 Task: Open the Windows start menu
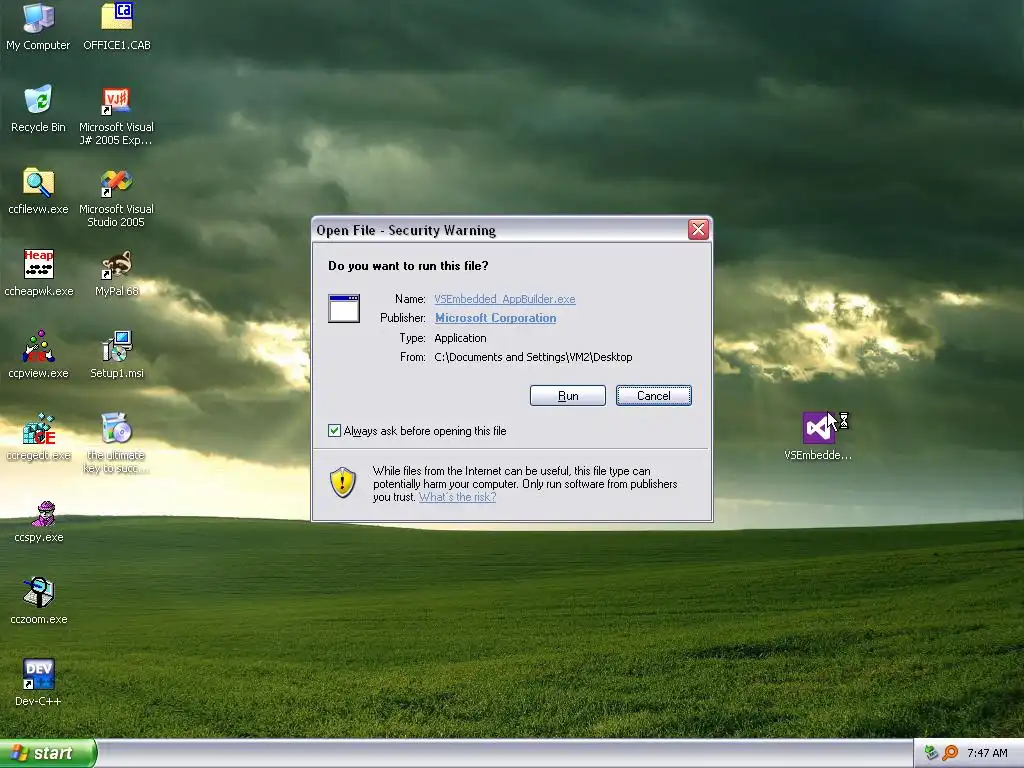[48, 753]
